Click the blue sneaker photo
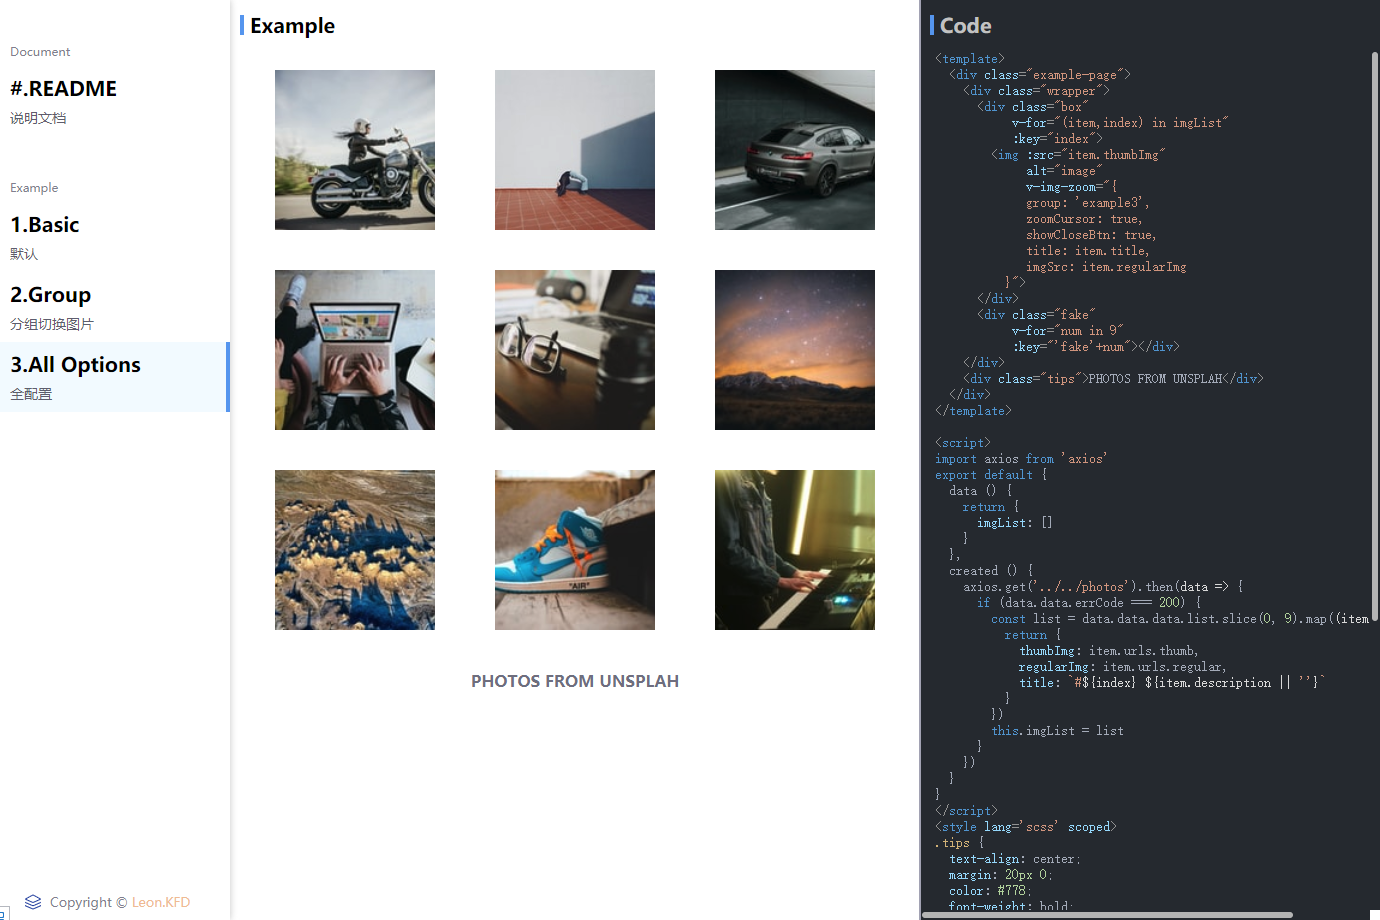 pos(575,550)
